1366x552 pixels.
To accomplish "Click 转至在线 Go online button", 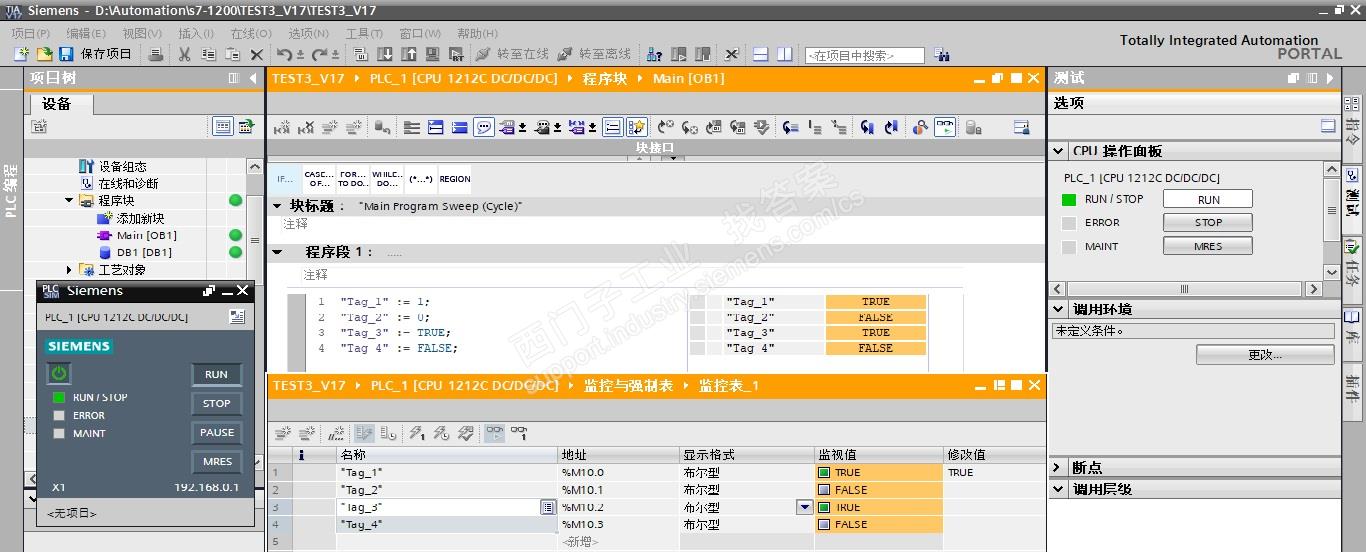I will point(512,54).
